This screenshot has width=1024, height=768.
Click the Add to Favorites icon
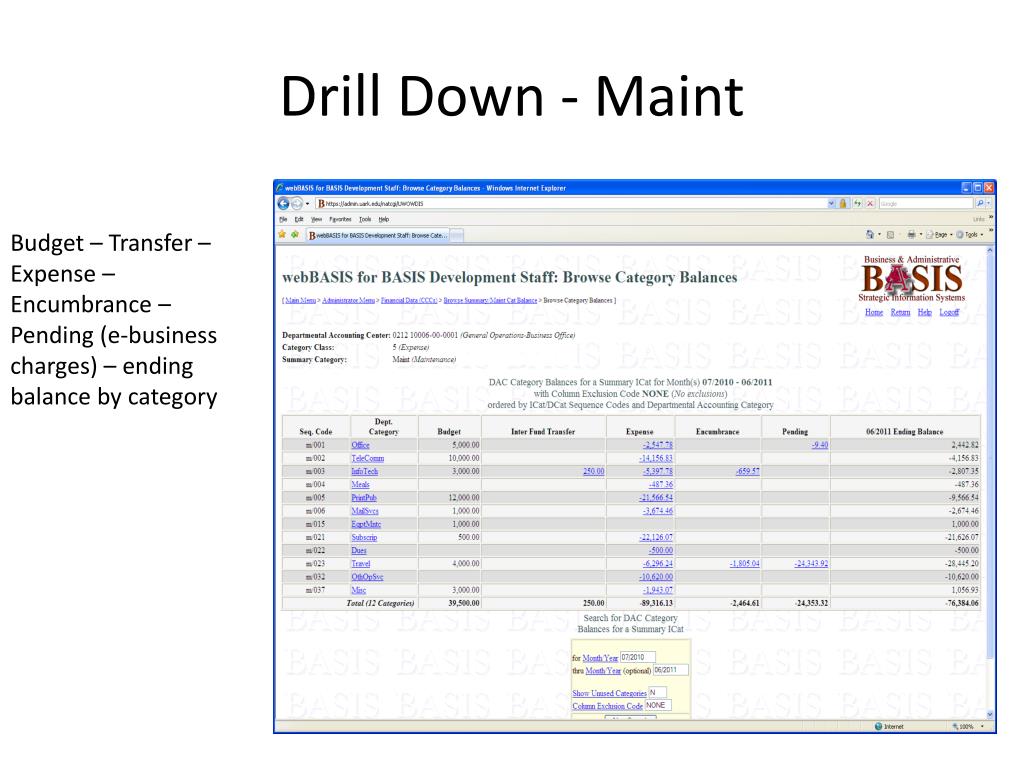click(x=295, y=234)
